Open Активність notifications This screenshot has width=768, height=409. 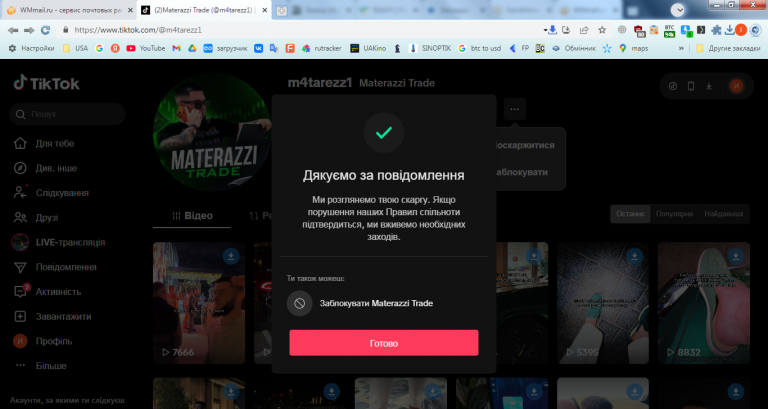[47, 292]
